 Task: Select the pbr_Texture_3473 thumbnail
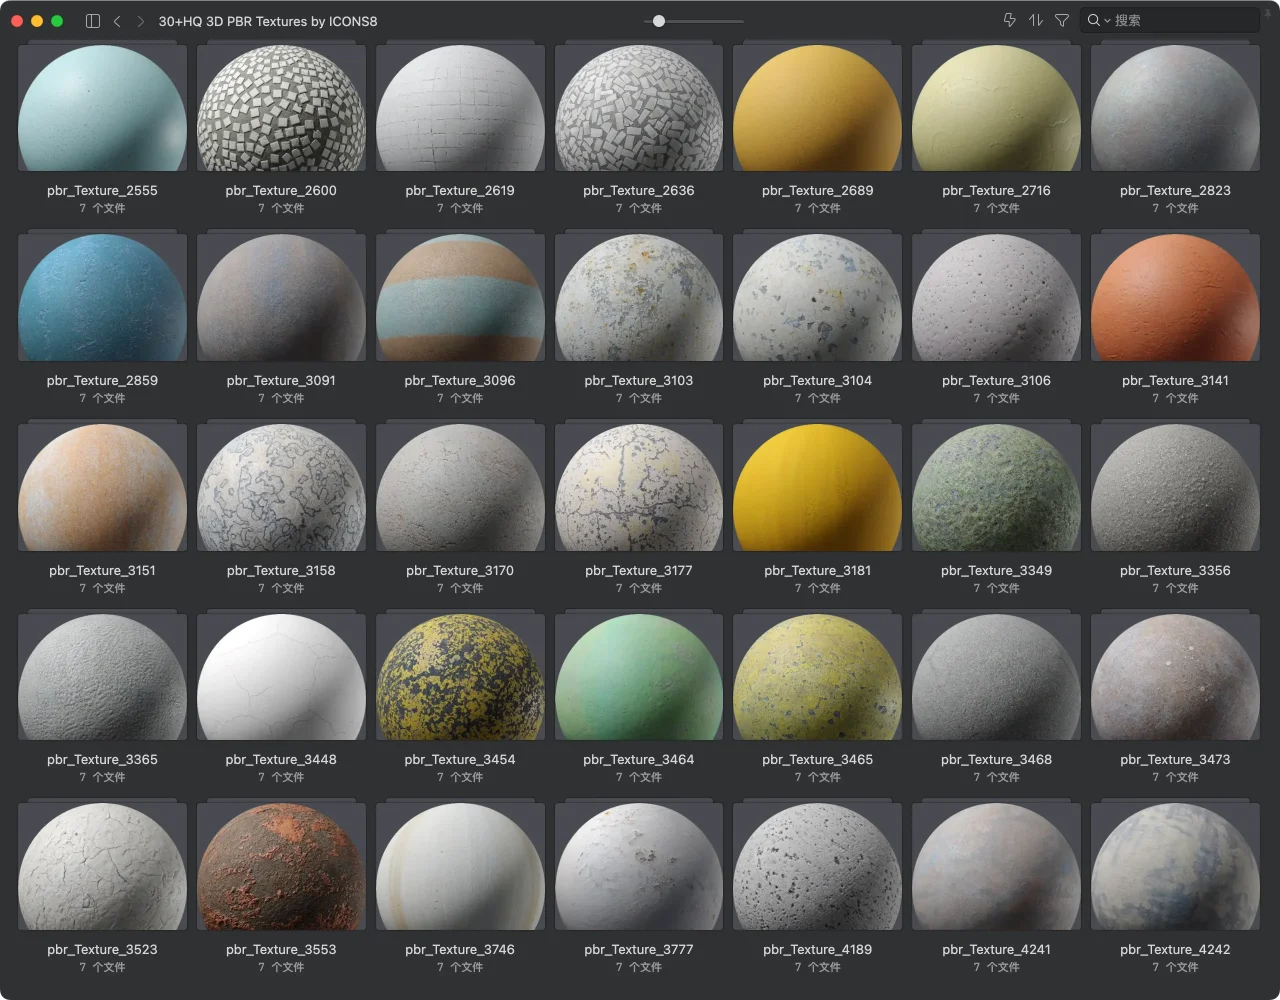click(1175, 677)
